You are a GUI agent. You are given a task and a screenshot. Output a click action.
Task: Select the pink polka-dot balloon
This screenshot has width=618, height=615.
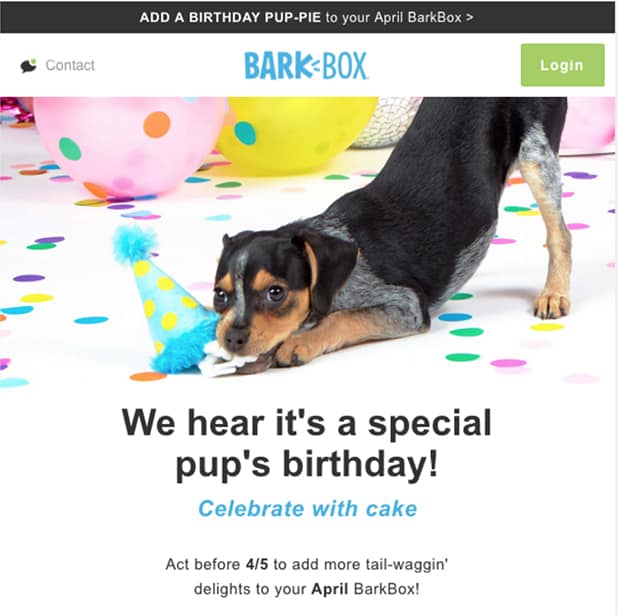pyautogui.click(x=129, y=146)
